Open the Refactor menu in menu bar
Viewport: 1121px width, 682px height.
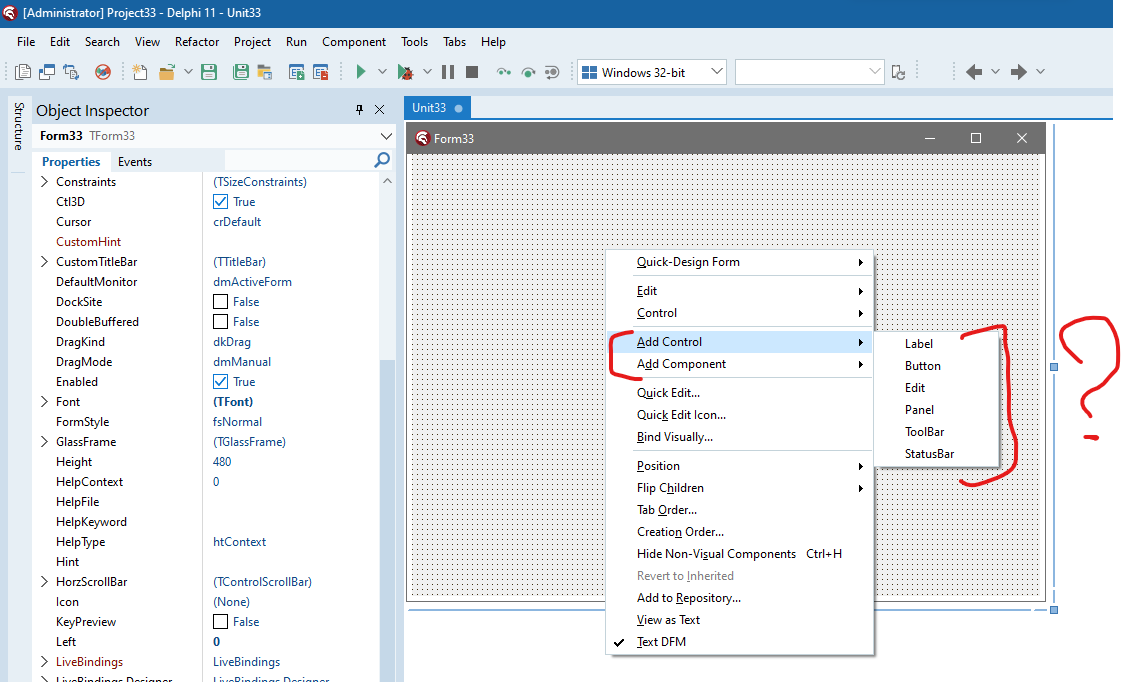coord(197,42)
